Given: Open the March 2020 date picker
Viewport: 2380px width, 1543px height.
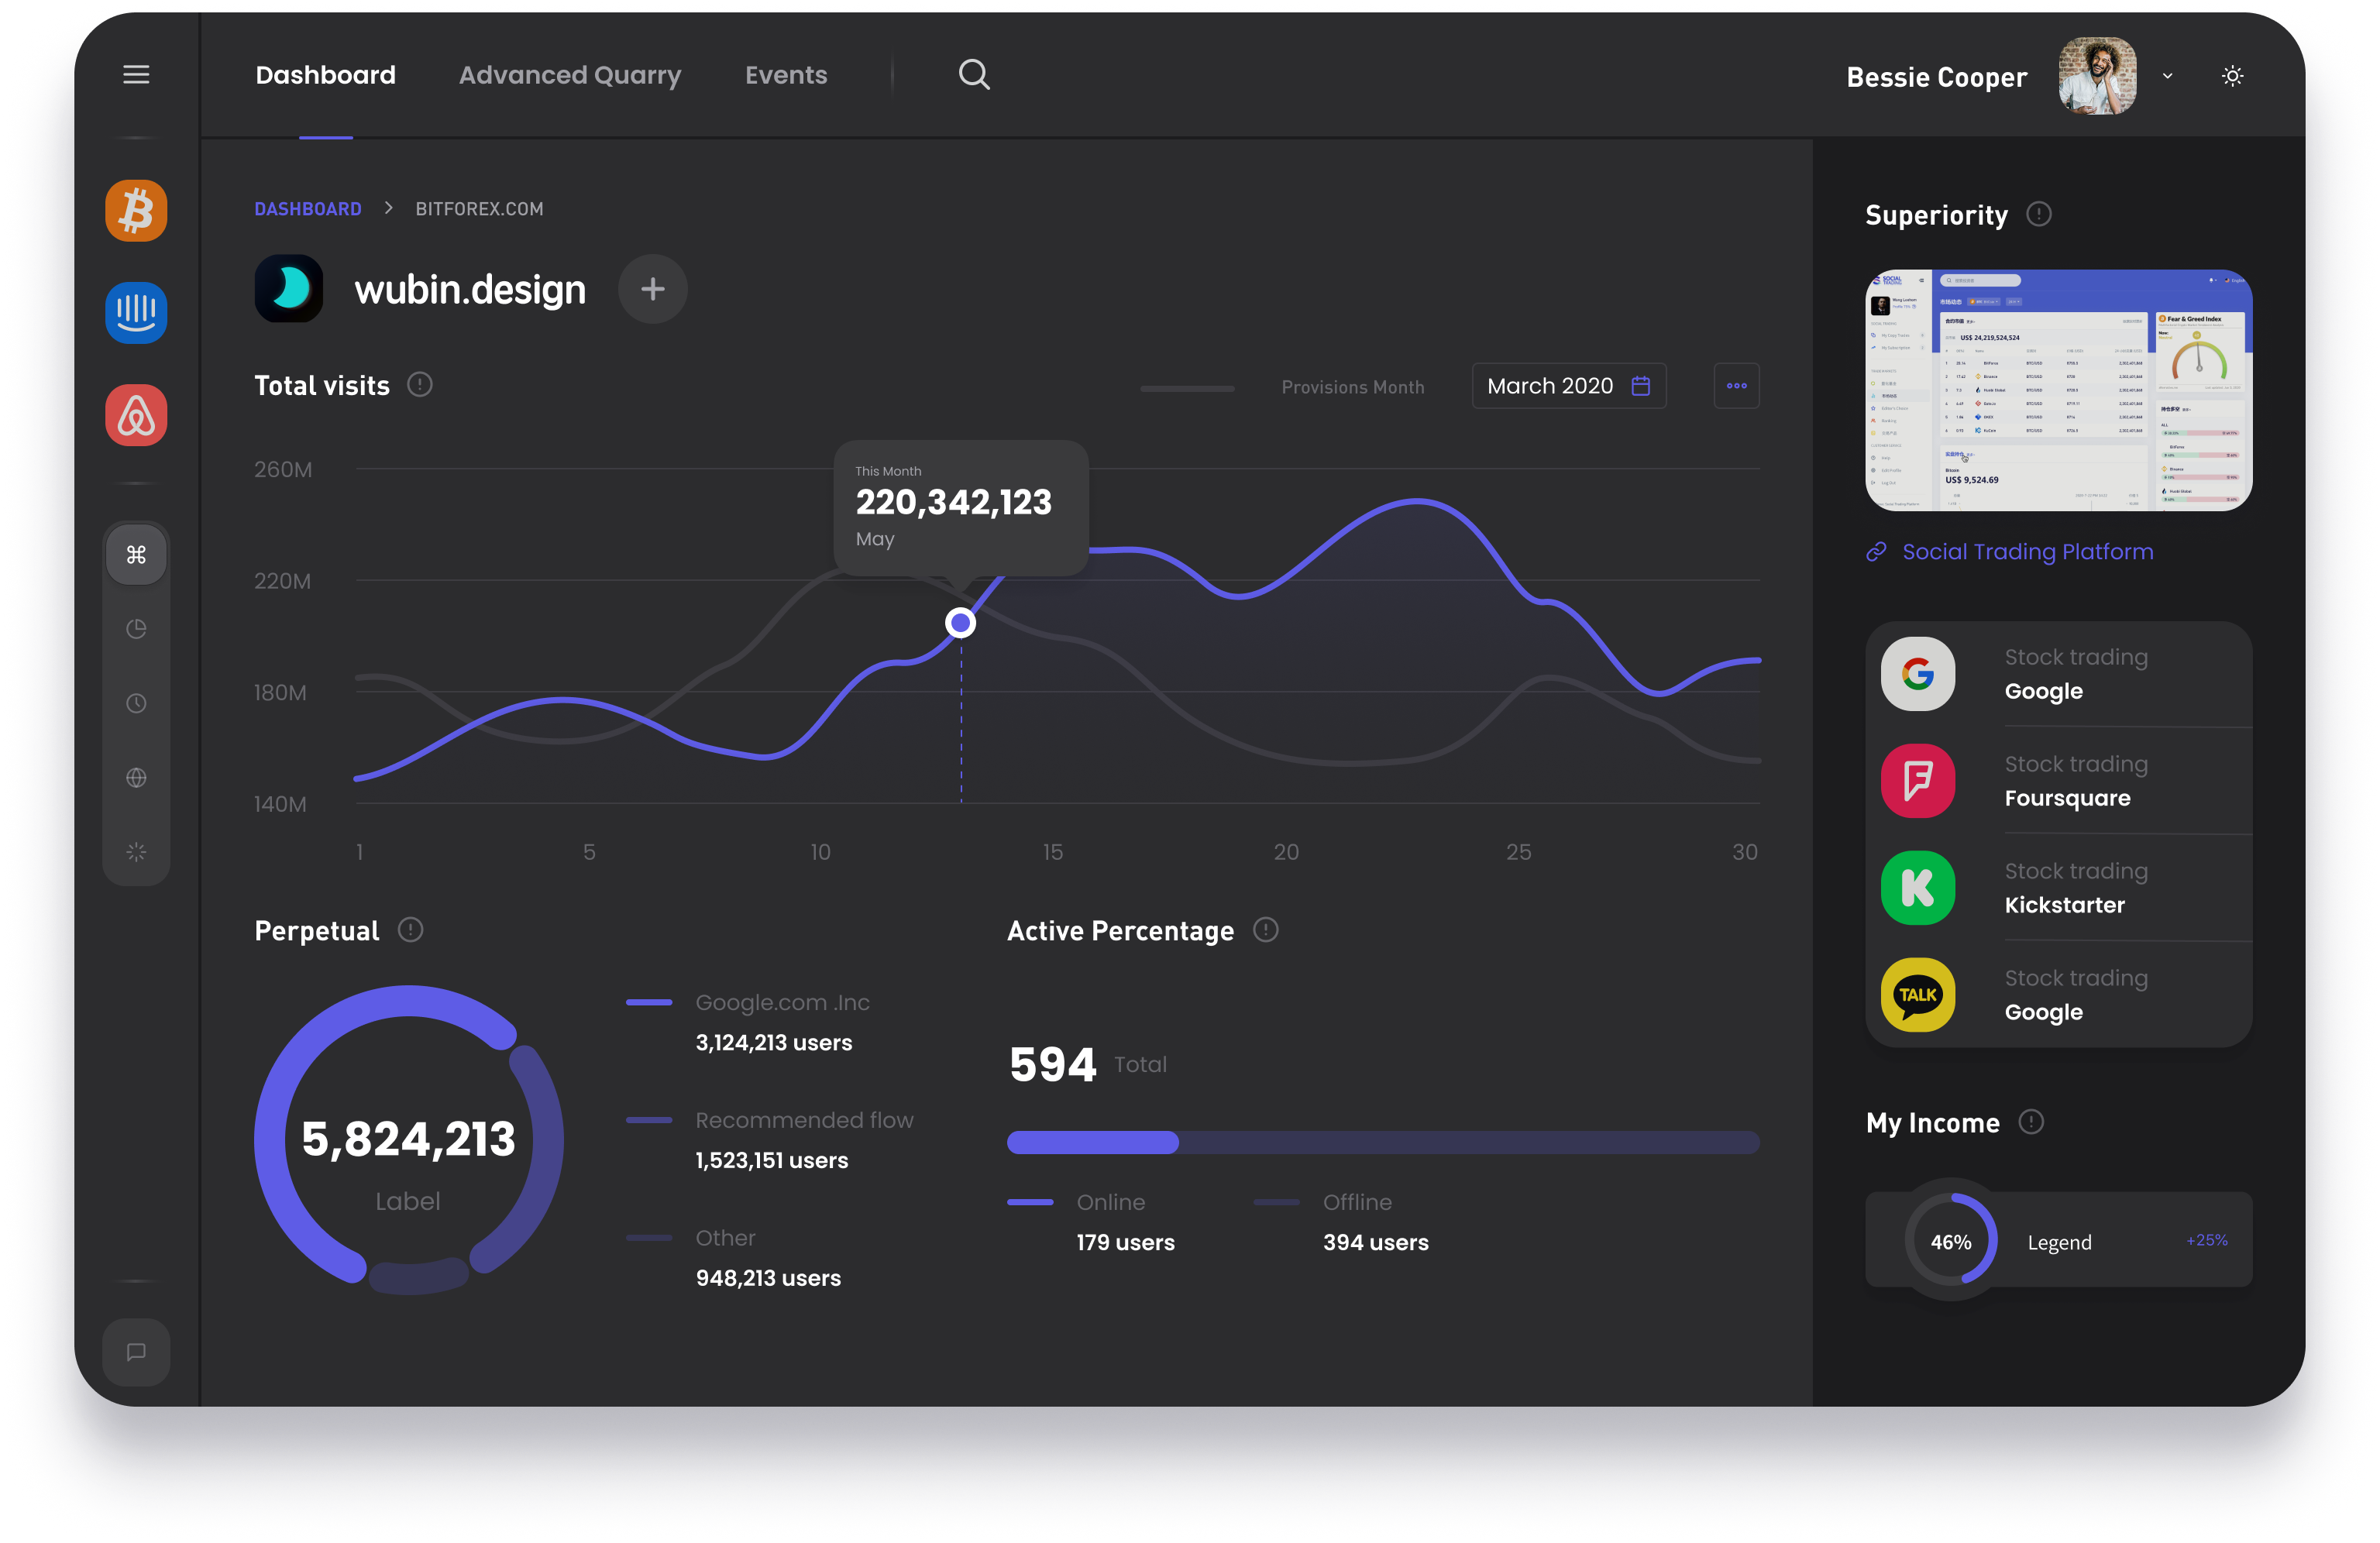Looking at the screenshot, I should click(1568, 386).
